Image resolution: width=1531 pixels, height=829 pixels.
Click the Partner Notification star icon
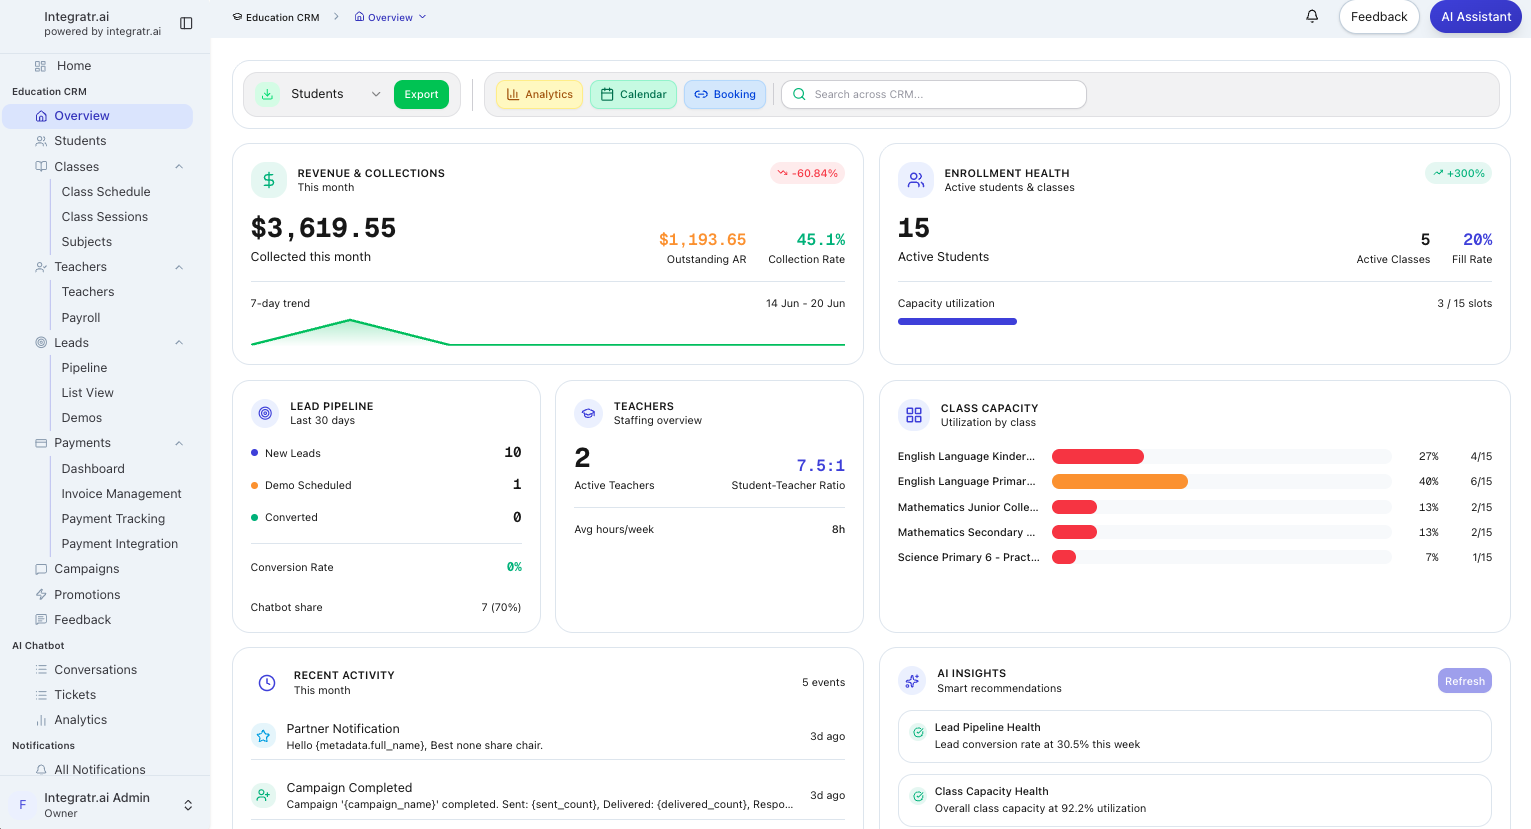[263, 736]
